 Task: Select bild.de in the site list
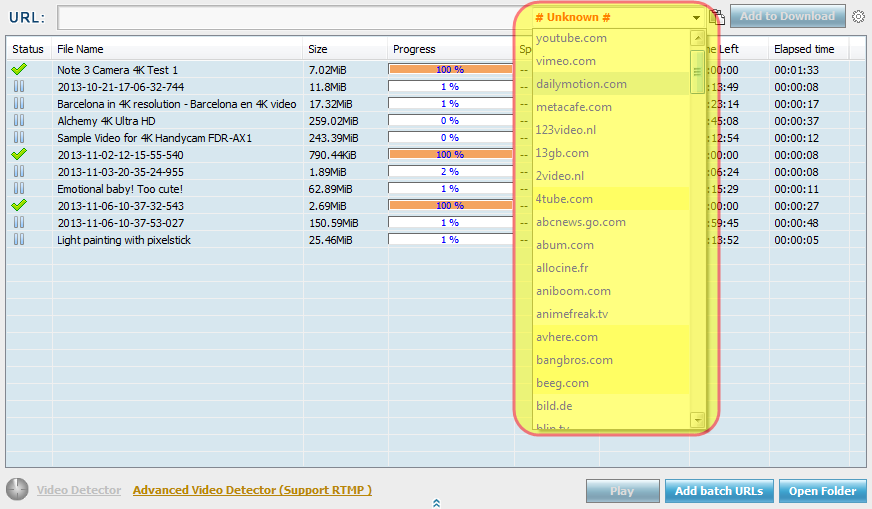click(x=611, y=406)
